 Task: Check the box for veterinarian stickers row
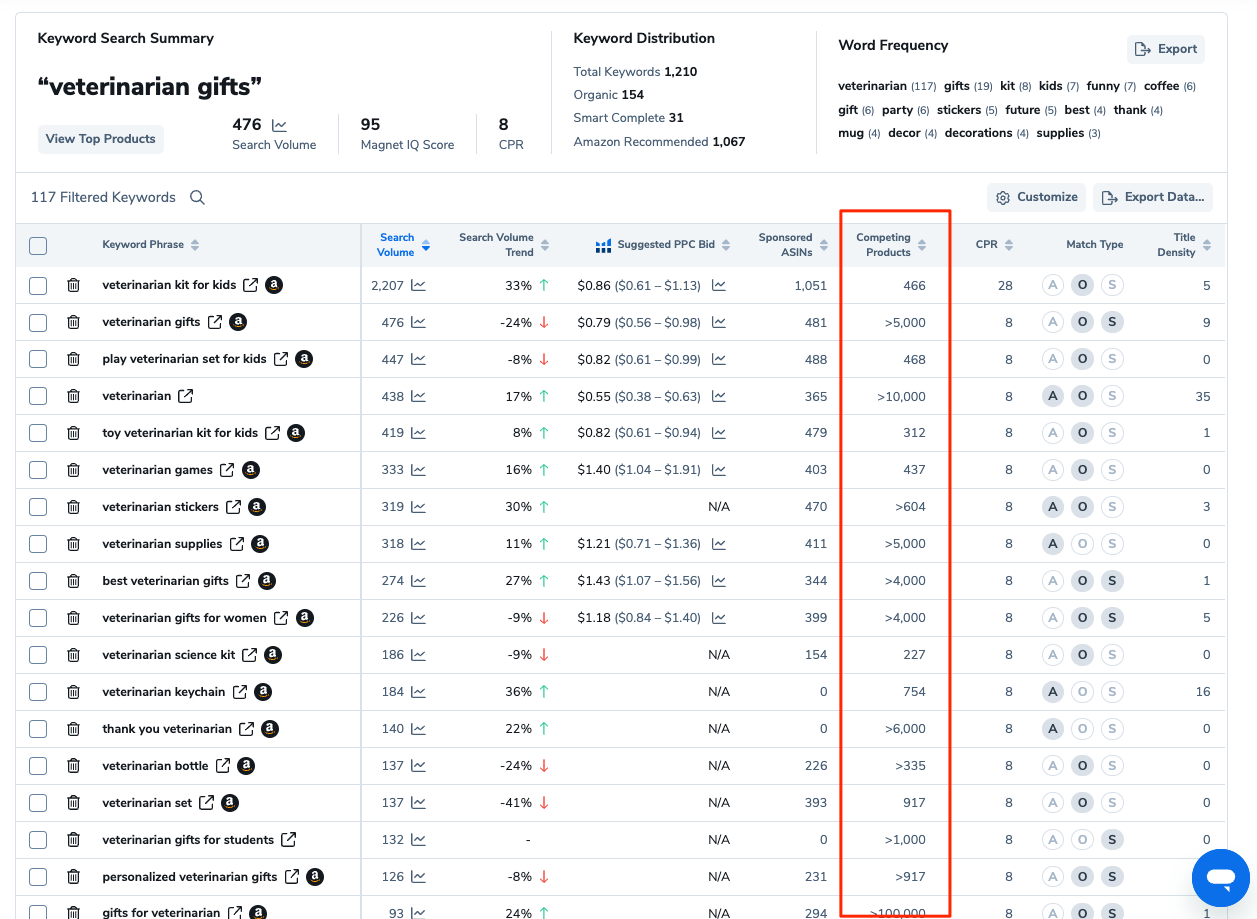click(38, 507)
